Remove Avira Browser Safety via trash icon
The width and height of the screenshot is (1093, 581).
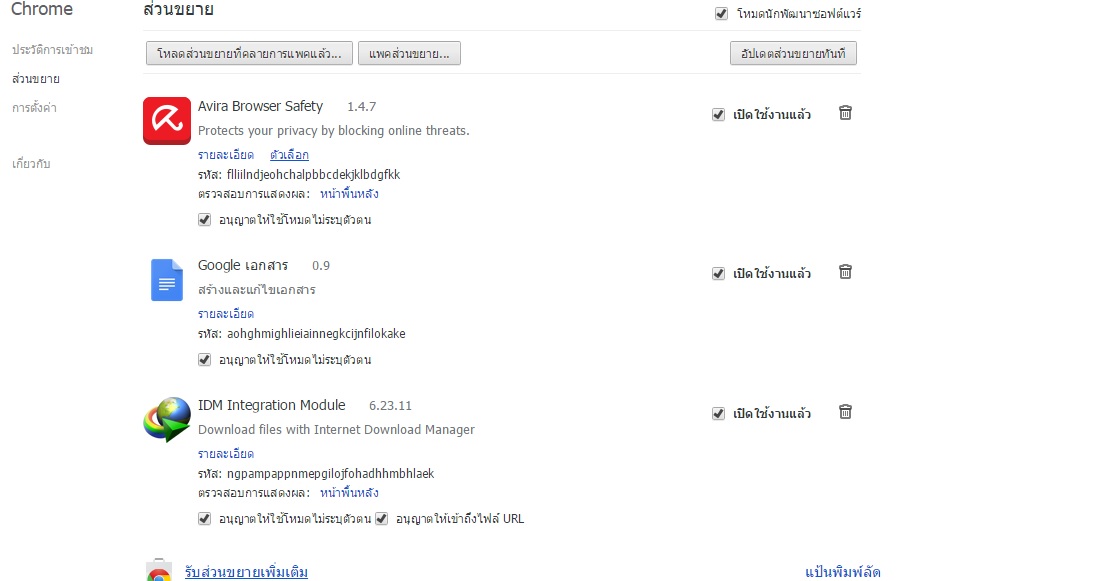coord(845,113)
